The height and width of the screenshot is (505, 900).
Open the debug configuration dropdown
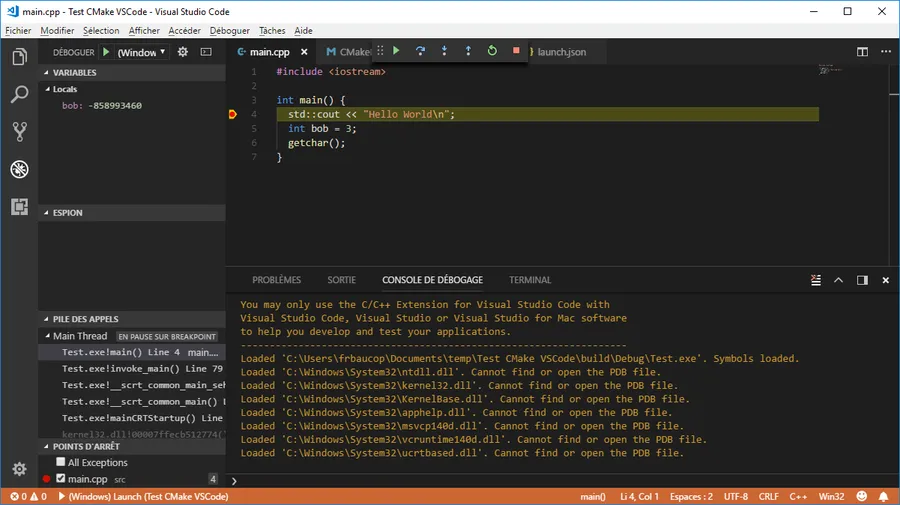tap(142, 52)
